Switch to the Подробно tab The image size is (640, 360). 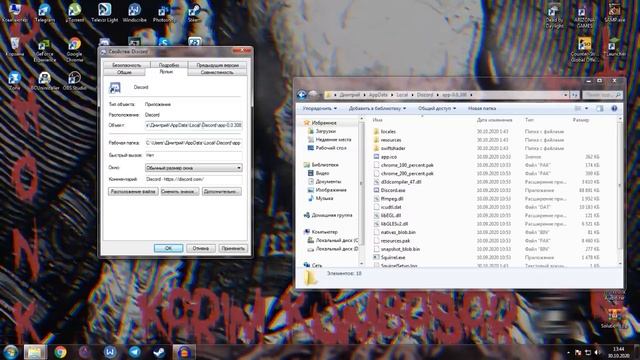(x=169, y=65)
